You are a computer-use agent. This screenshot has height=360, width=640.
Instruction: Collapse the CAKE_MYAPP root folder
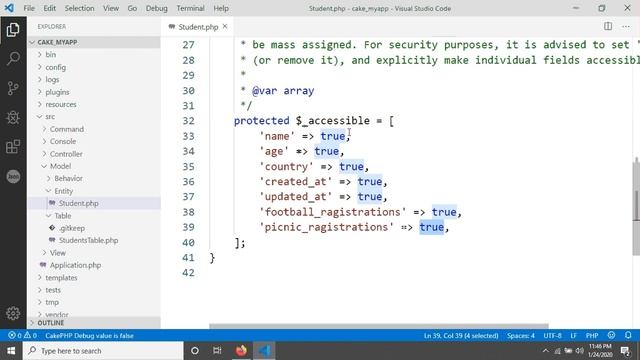94,42
